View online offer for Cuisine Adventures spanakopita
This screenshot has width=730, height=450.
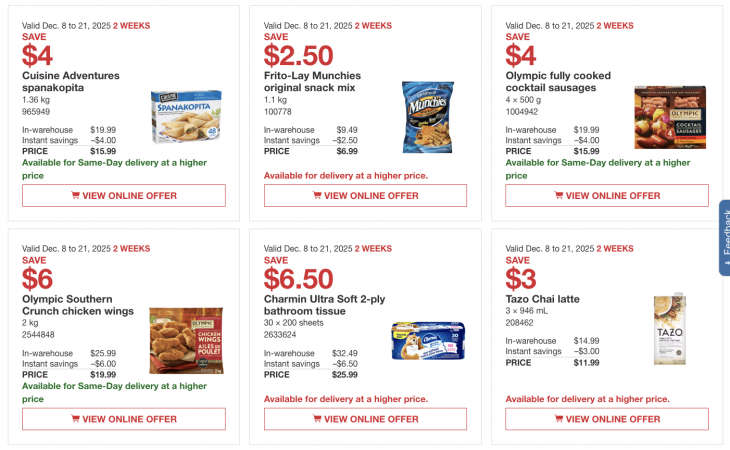click(124, 196)
